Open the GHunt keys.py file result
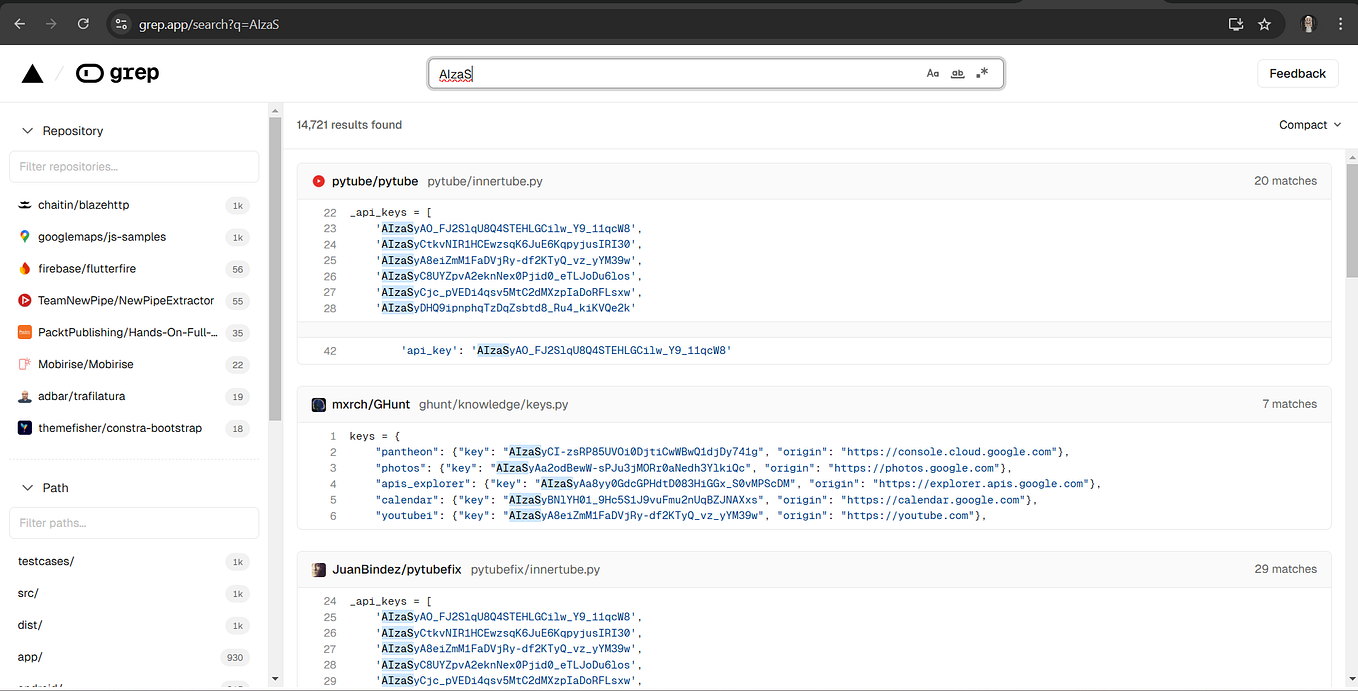Screen dimensions: 1358x691 click(493, 404)
